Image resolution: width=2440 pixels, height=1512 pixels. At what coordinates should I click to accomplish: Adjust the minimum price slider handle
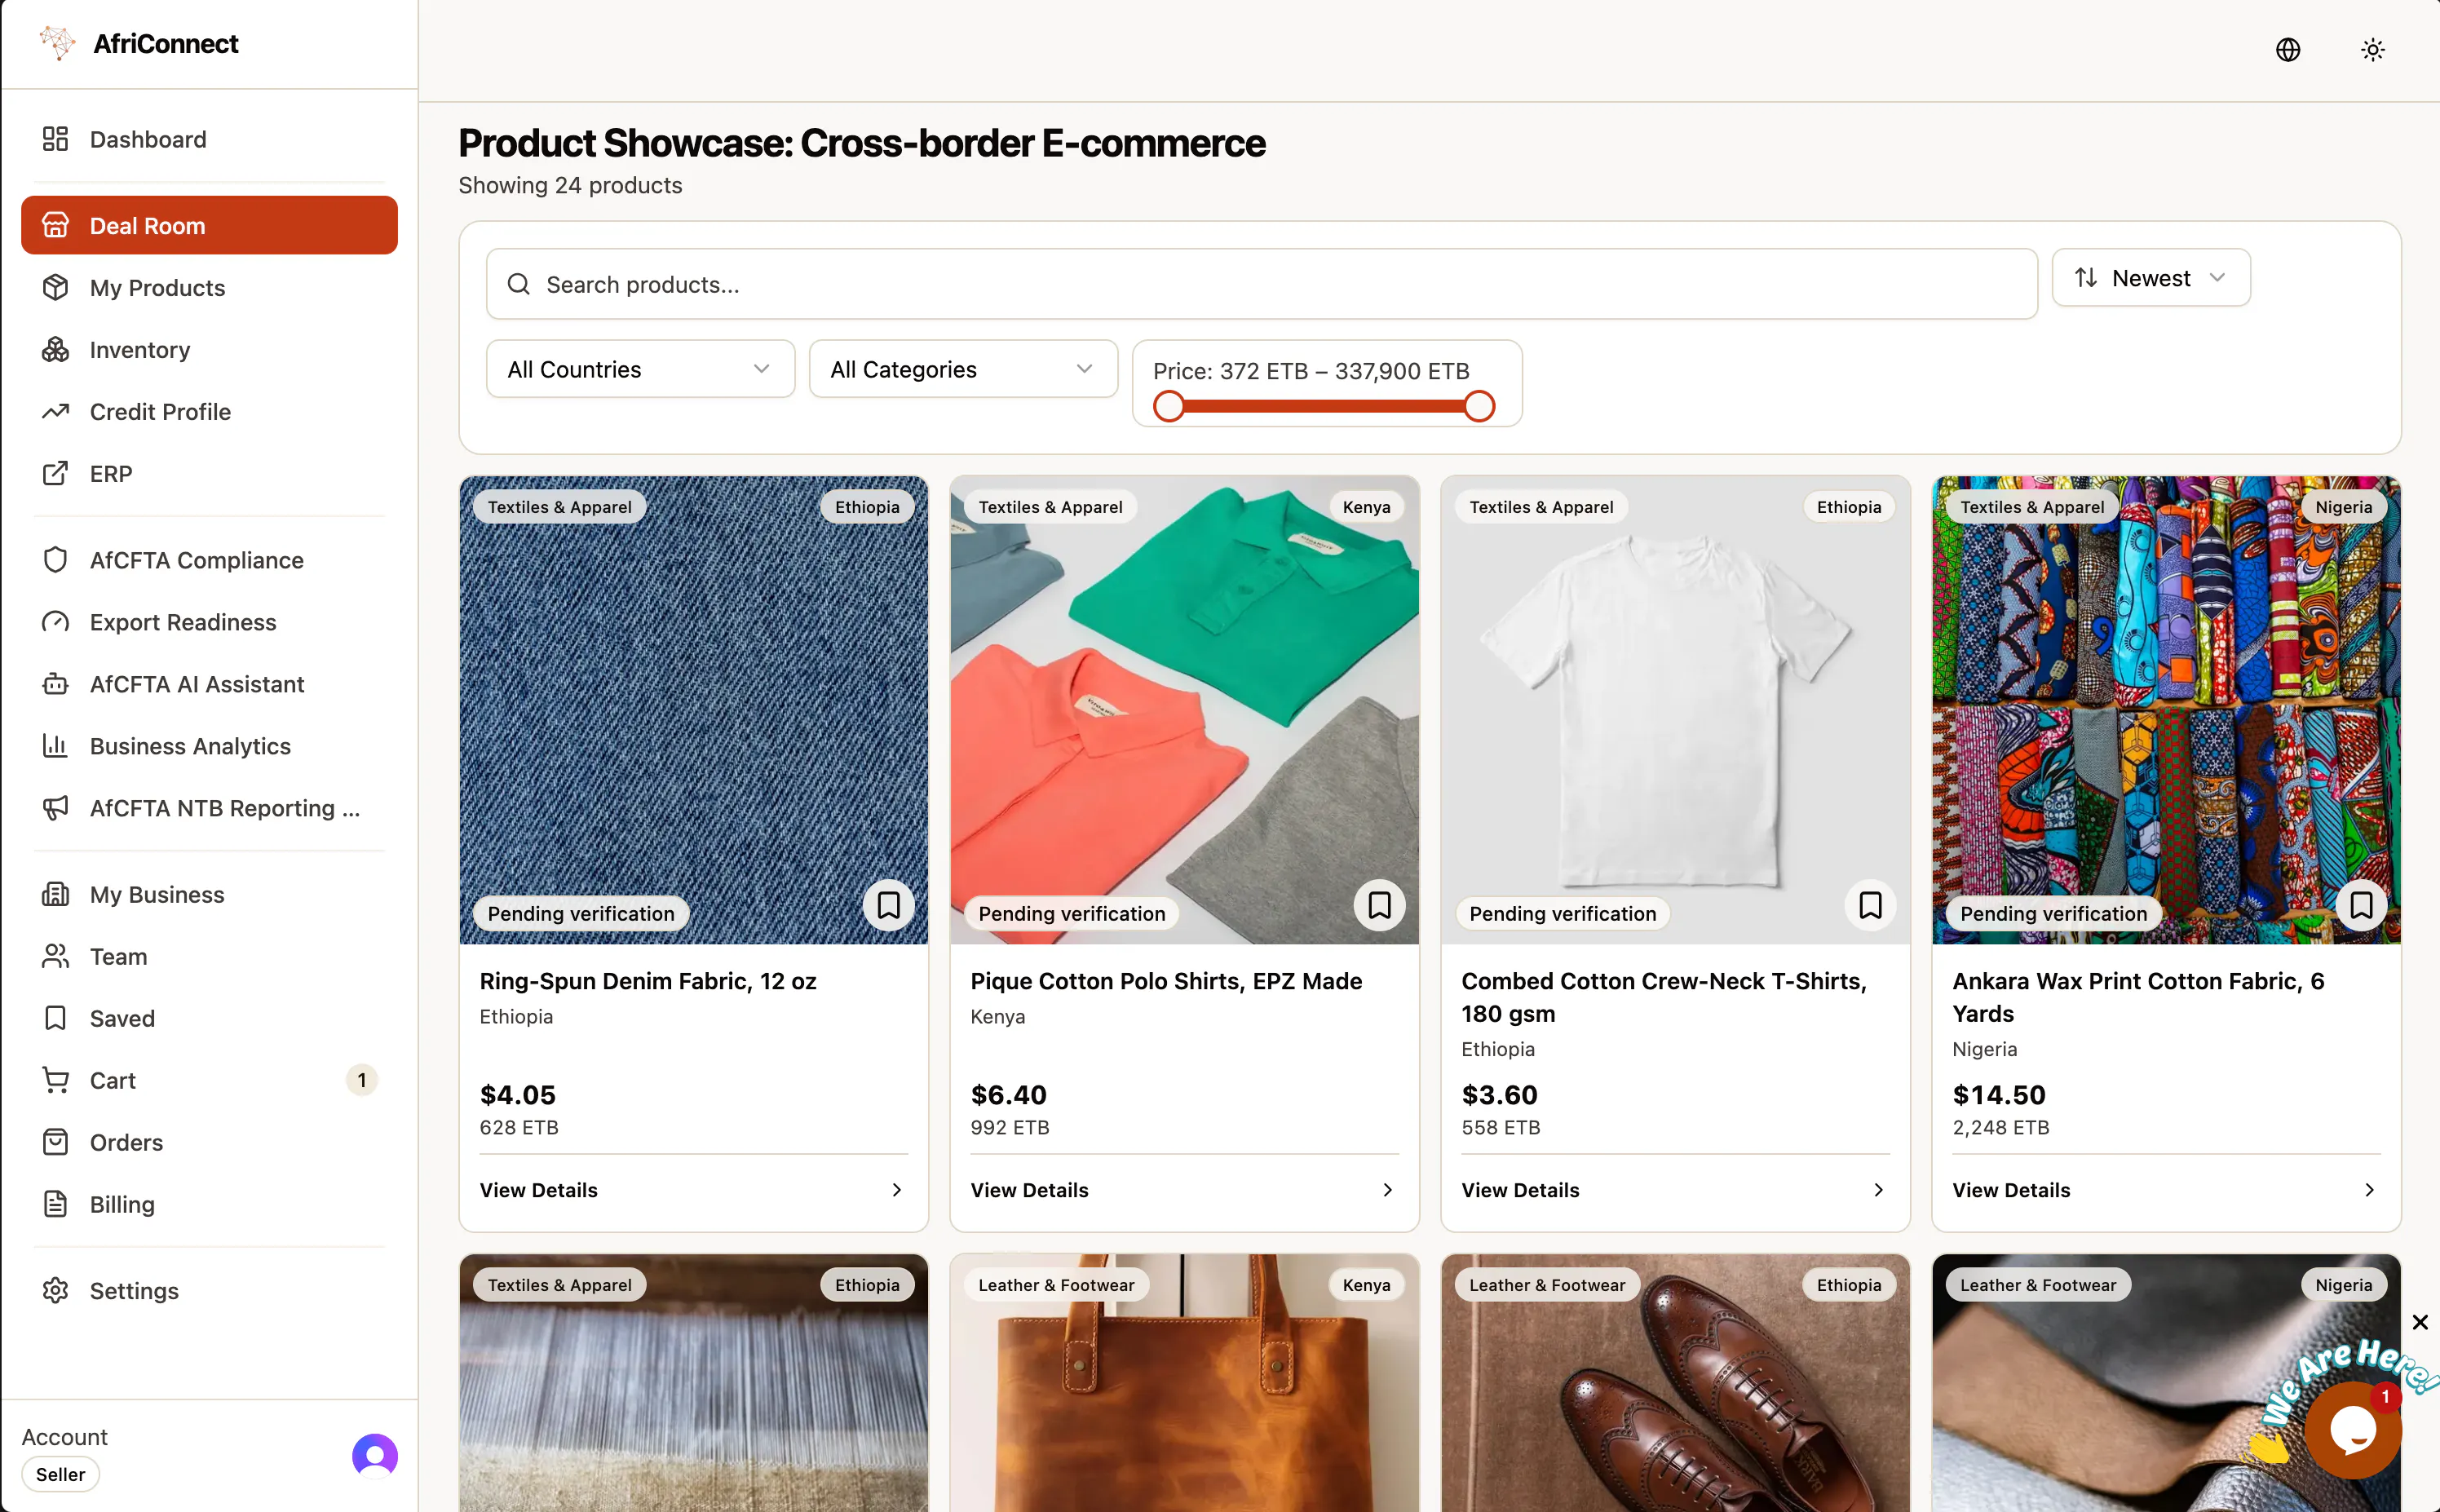(x=1169, y=406)
